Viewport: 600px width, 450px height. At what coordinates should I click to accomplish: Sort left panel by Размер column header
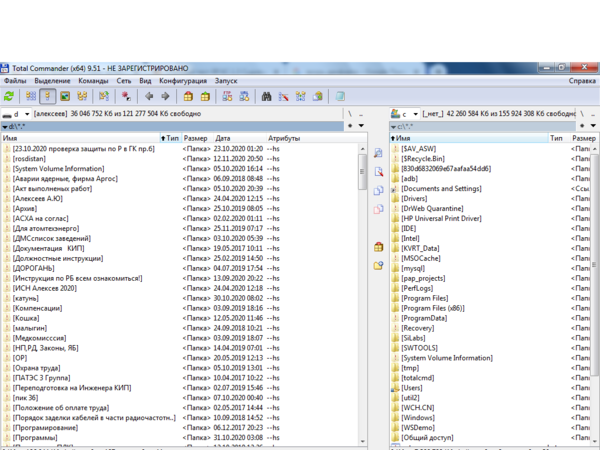(x=196, y=138)
